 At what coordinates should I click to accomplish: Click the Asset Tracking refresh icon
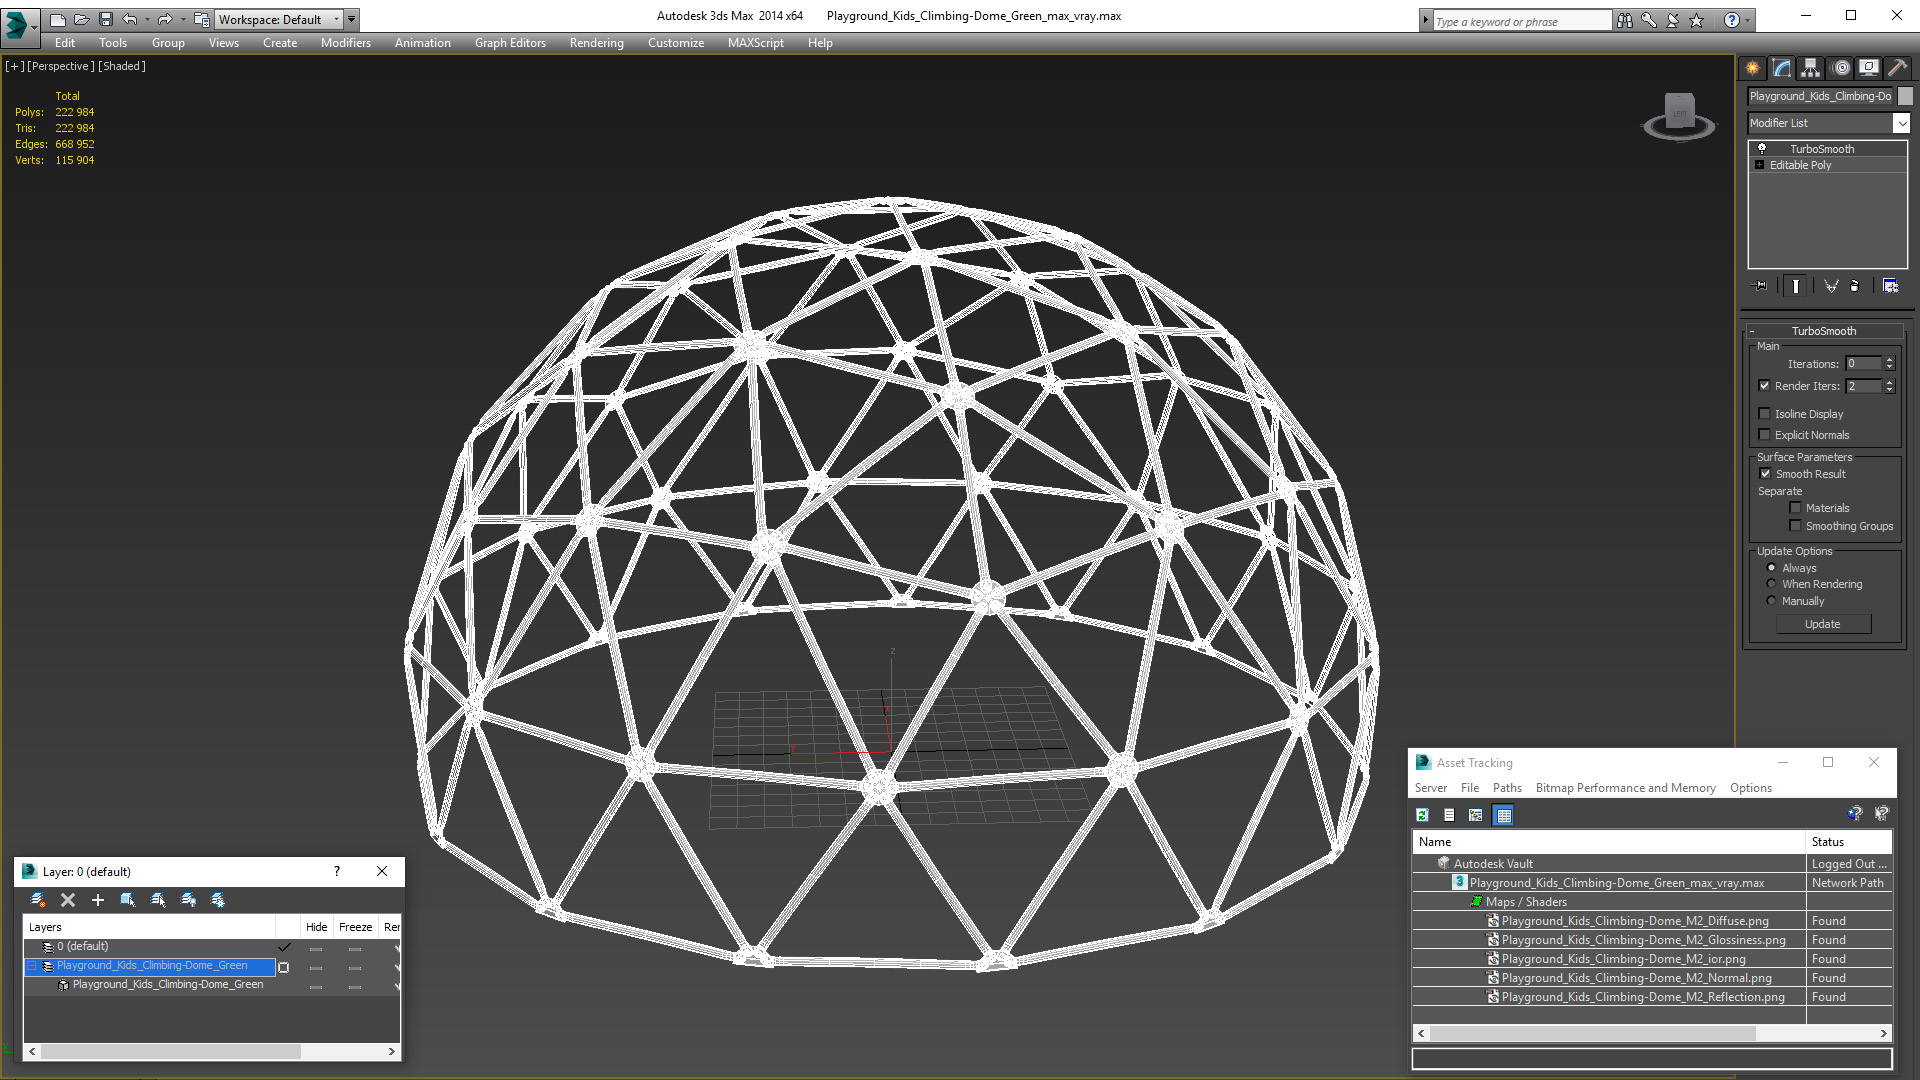[x=1422, y=815]
